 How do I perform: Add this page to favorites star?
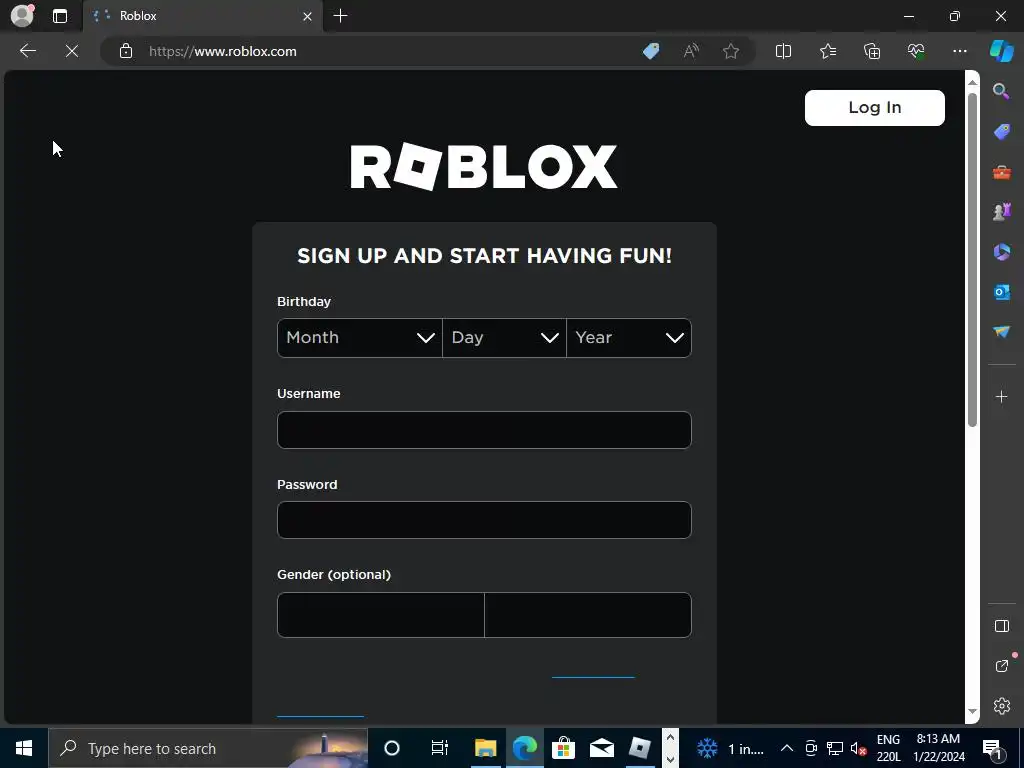point(731,51)
